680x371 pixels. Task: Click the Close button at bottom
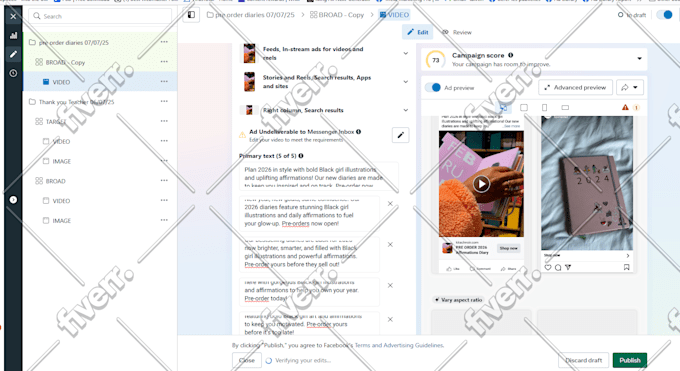pyautogui.click(x=247, y=360)
